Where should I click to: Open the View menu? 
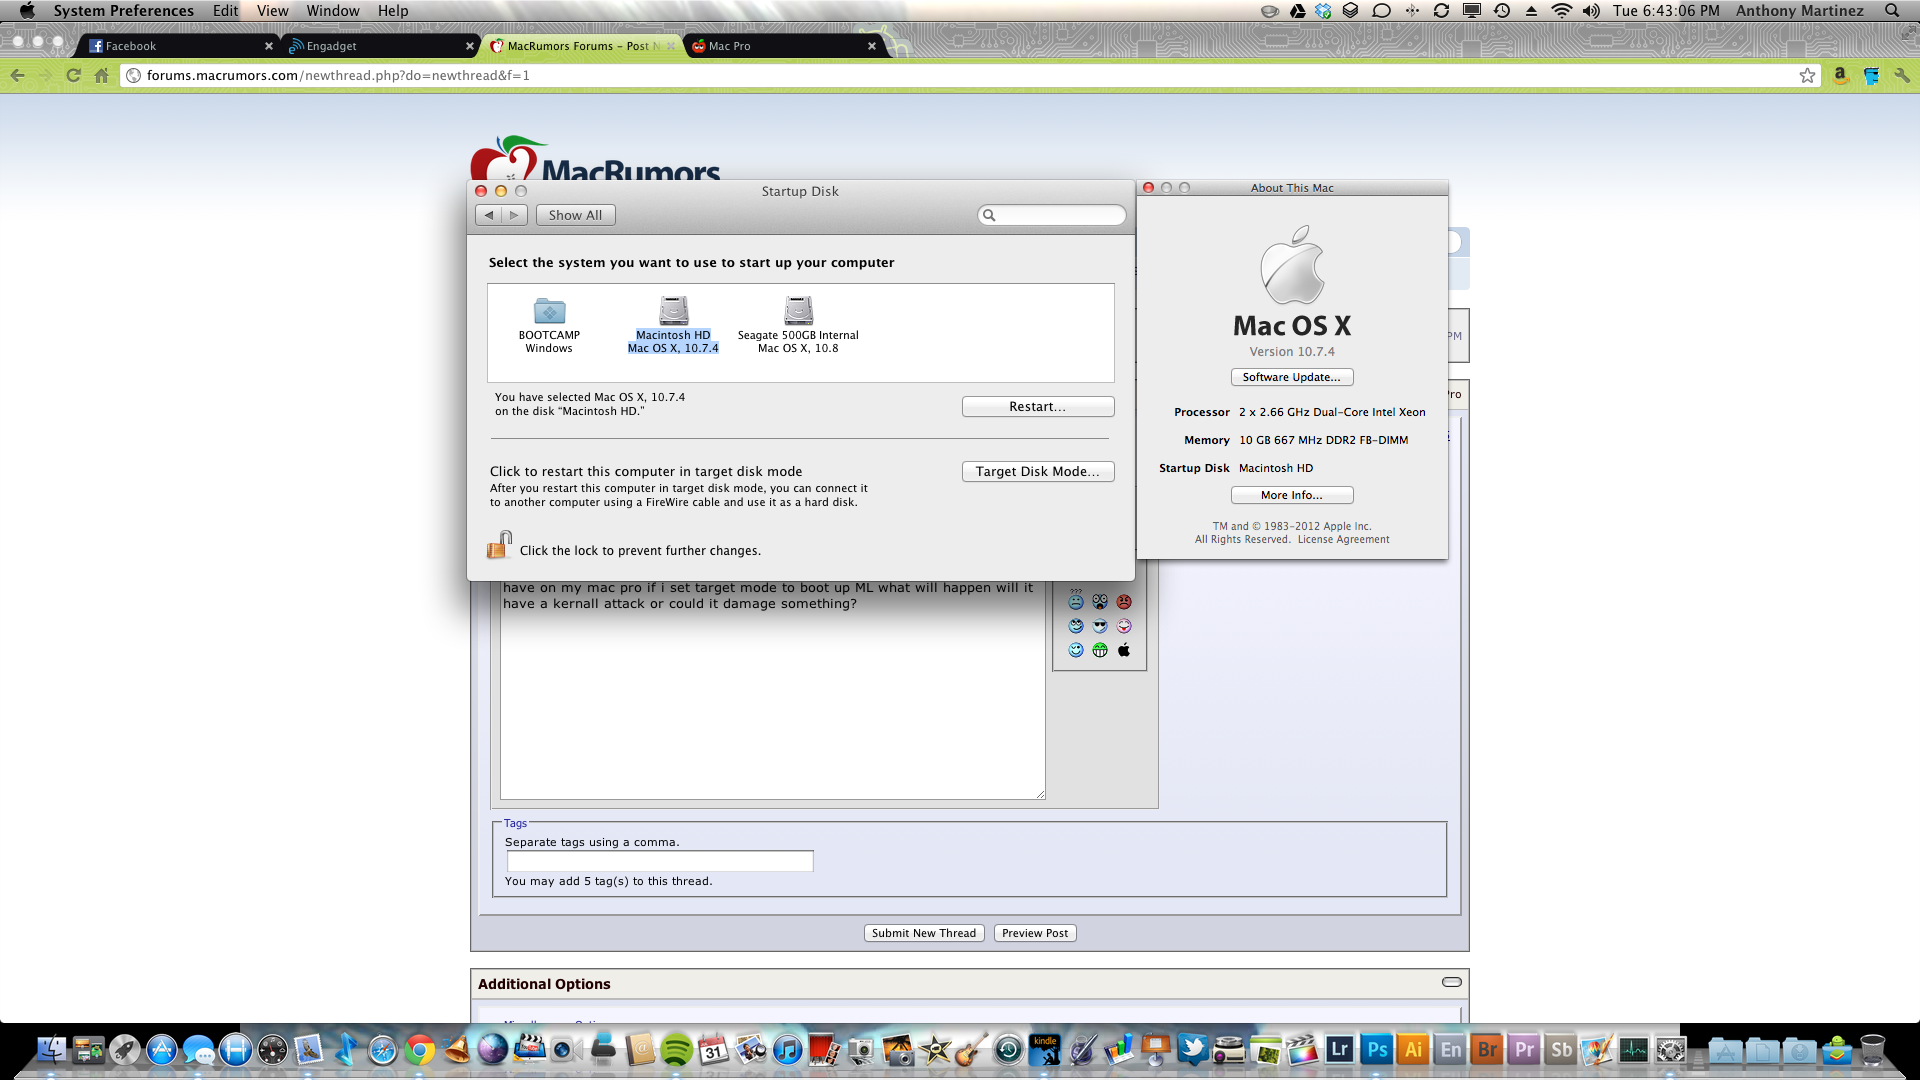272,11
